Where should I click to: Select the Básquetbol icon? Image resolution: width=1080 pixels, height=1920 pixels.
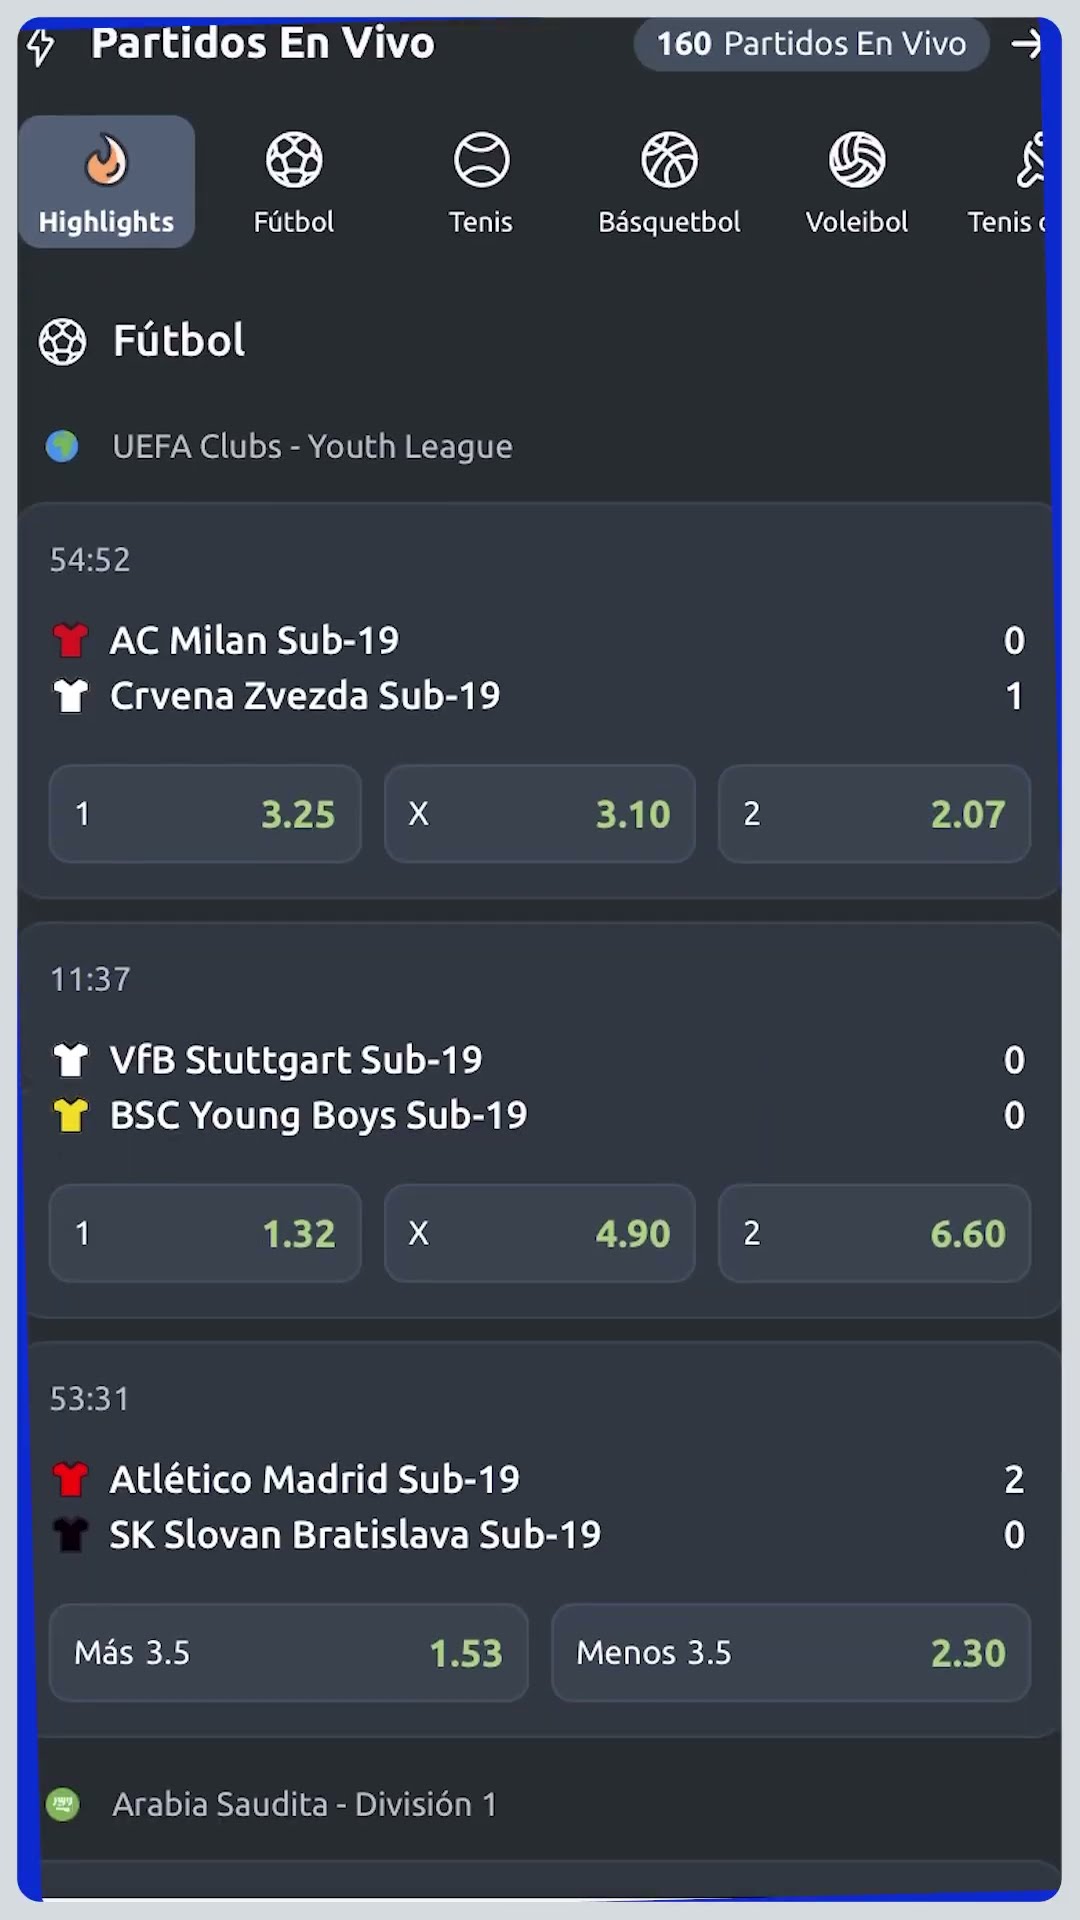point(669,160)
